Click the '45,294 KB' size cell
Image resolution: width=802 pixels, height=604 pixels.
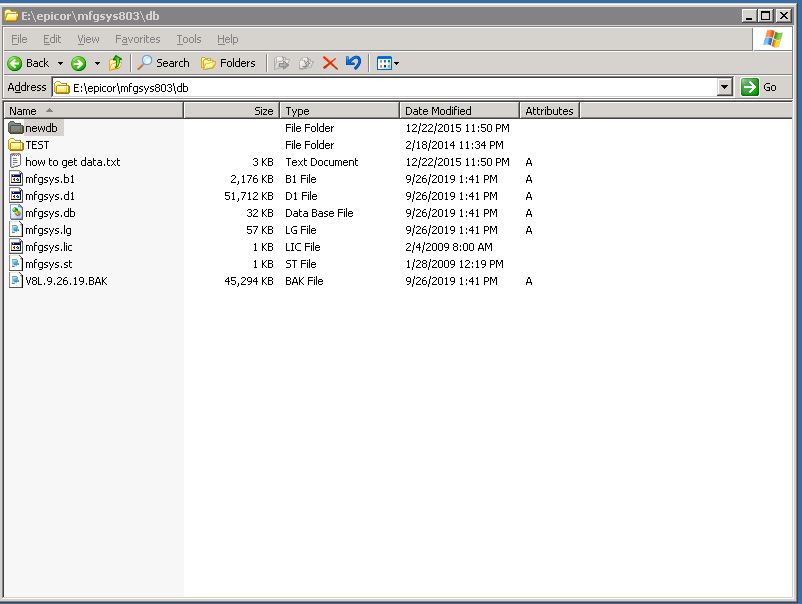tap(249, 281)
